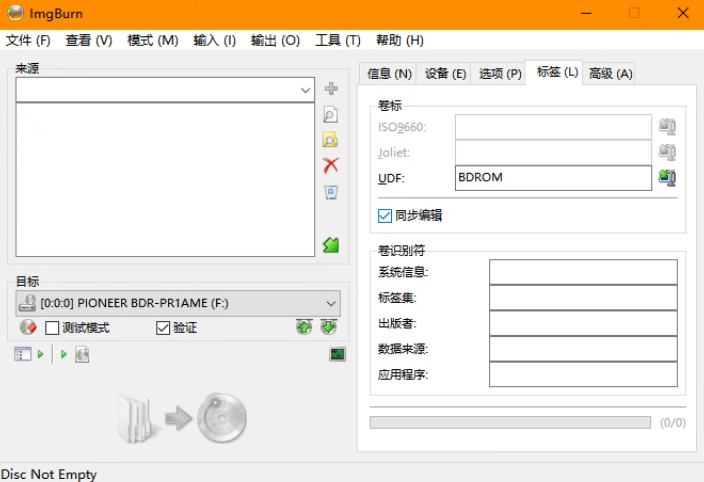Open the 输入 (I) menu
This screenshot has height=482, width=704.
point(214,40)
